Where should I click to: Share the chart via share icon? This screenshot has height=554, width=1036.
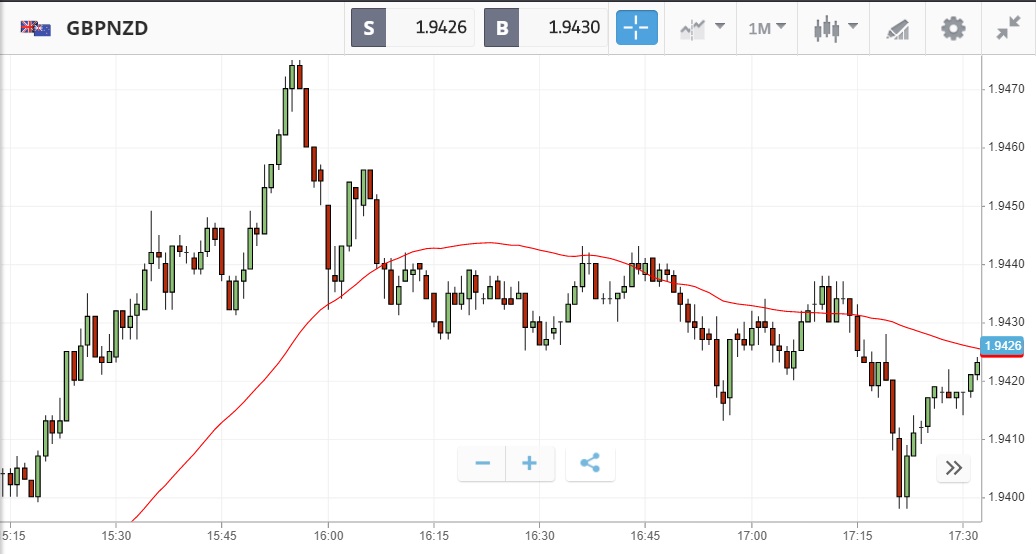pyautogui.click(x=590, y=463)
